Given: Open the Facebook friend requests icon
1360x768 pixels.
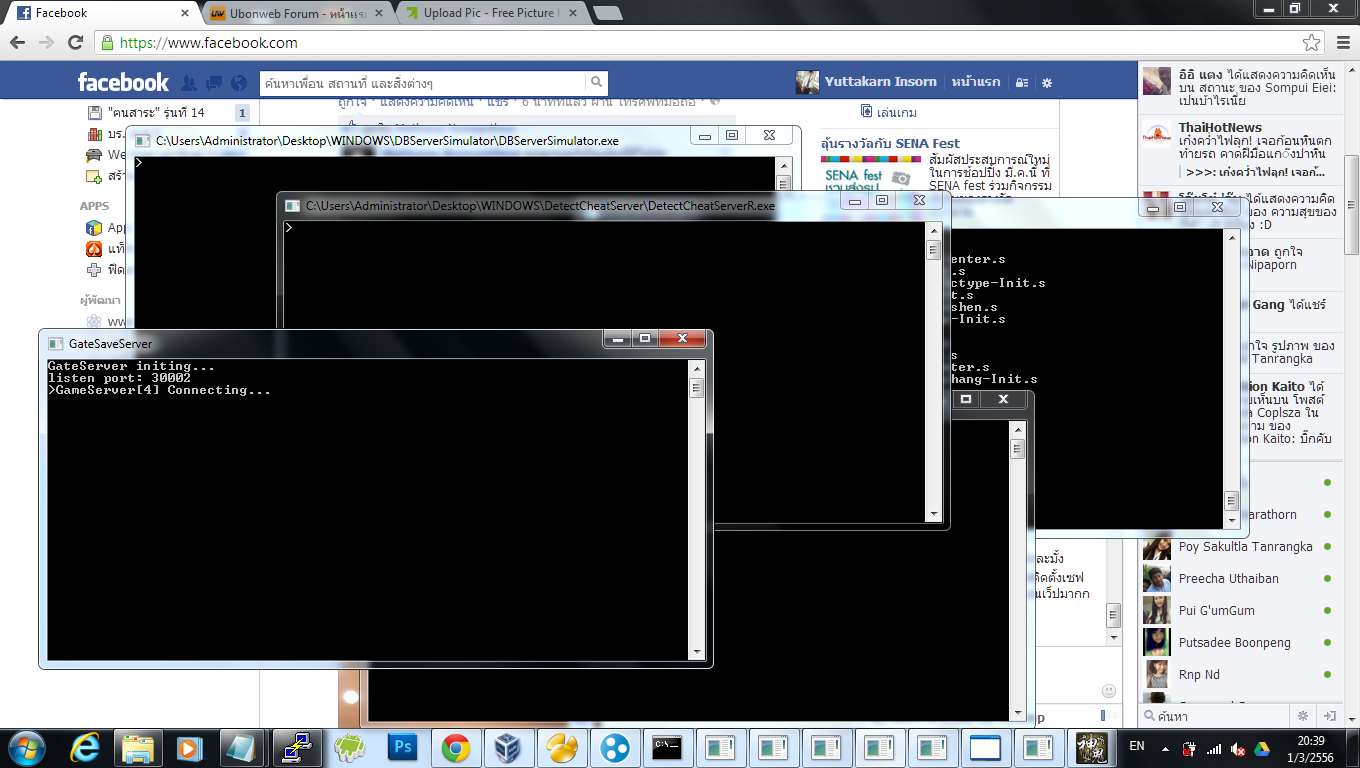Looking at the screenshot, I should 188,83.
